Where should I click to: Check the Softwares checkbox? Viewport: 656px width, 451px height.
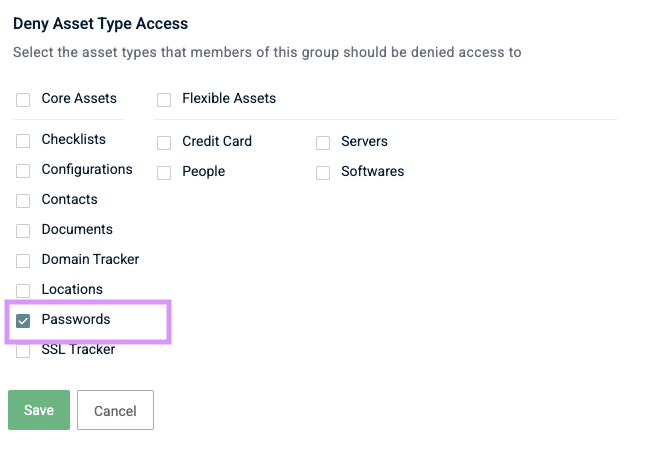[323, 173]
